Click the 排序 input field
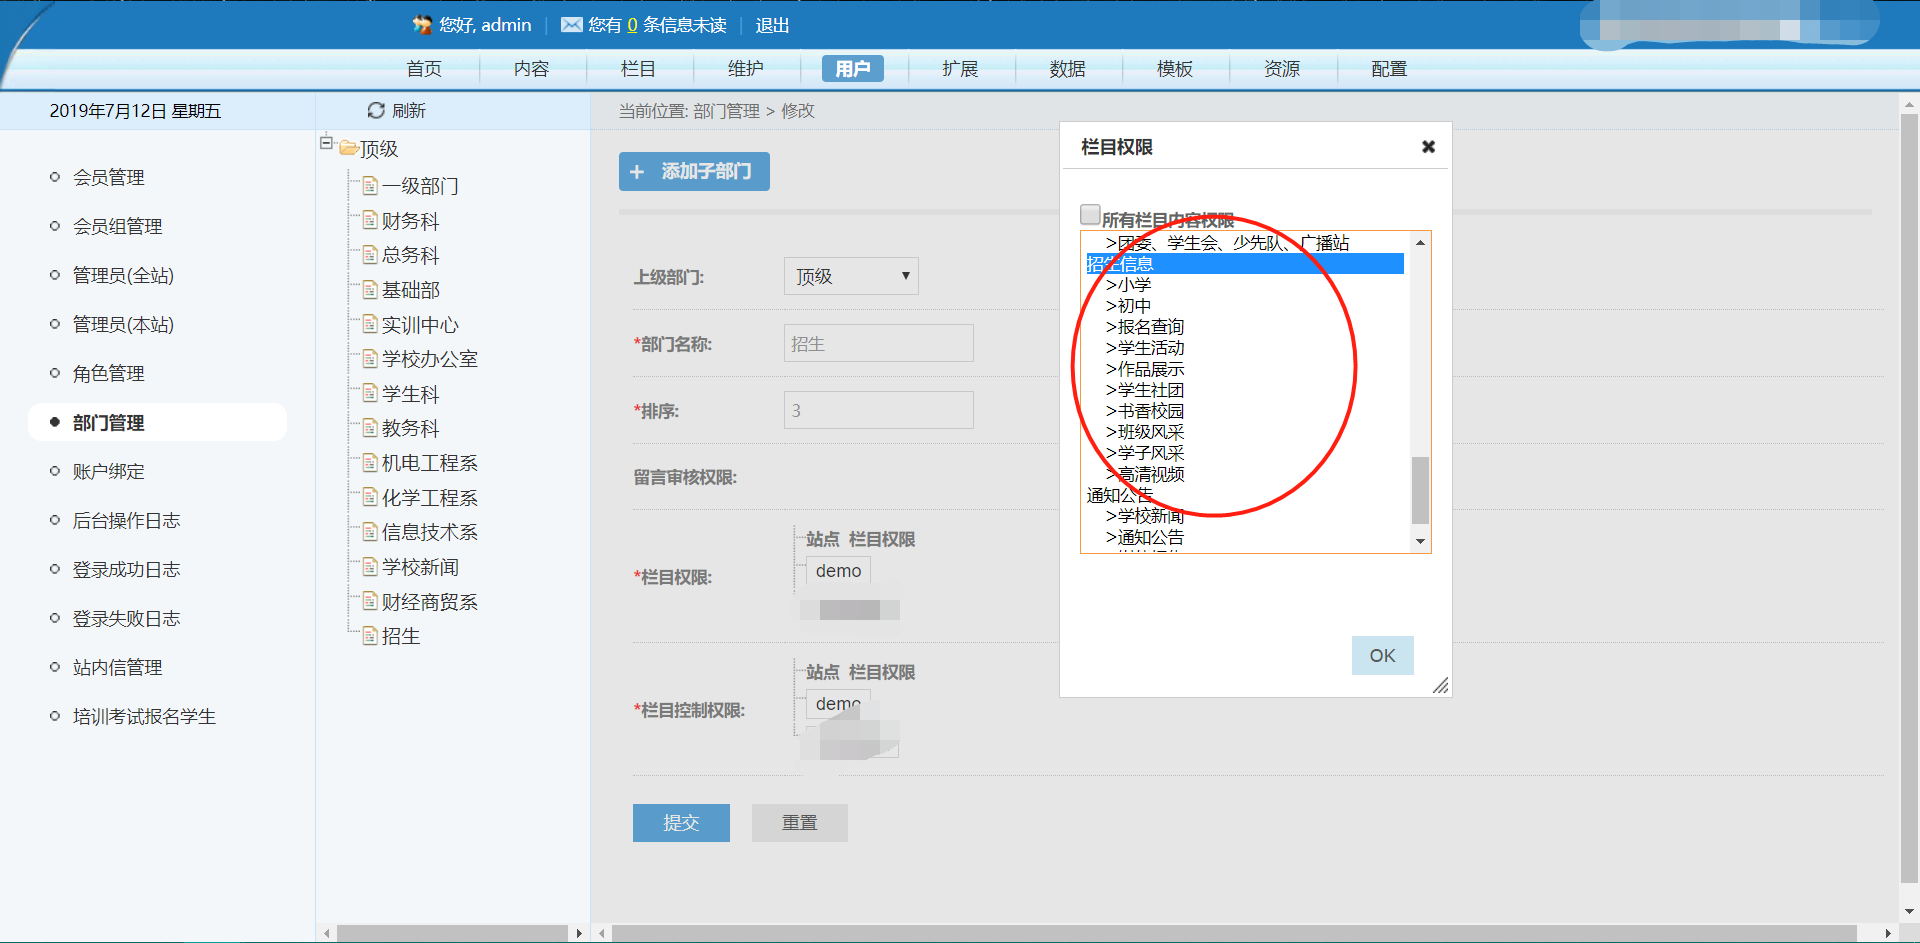The image size is (1920, 943). (879, 410)
